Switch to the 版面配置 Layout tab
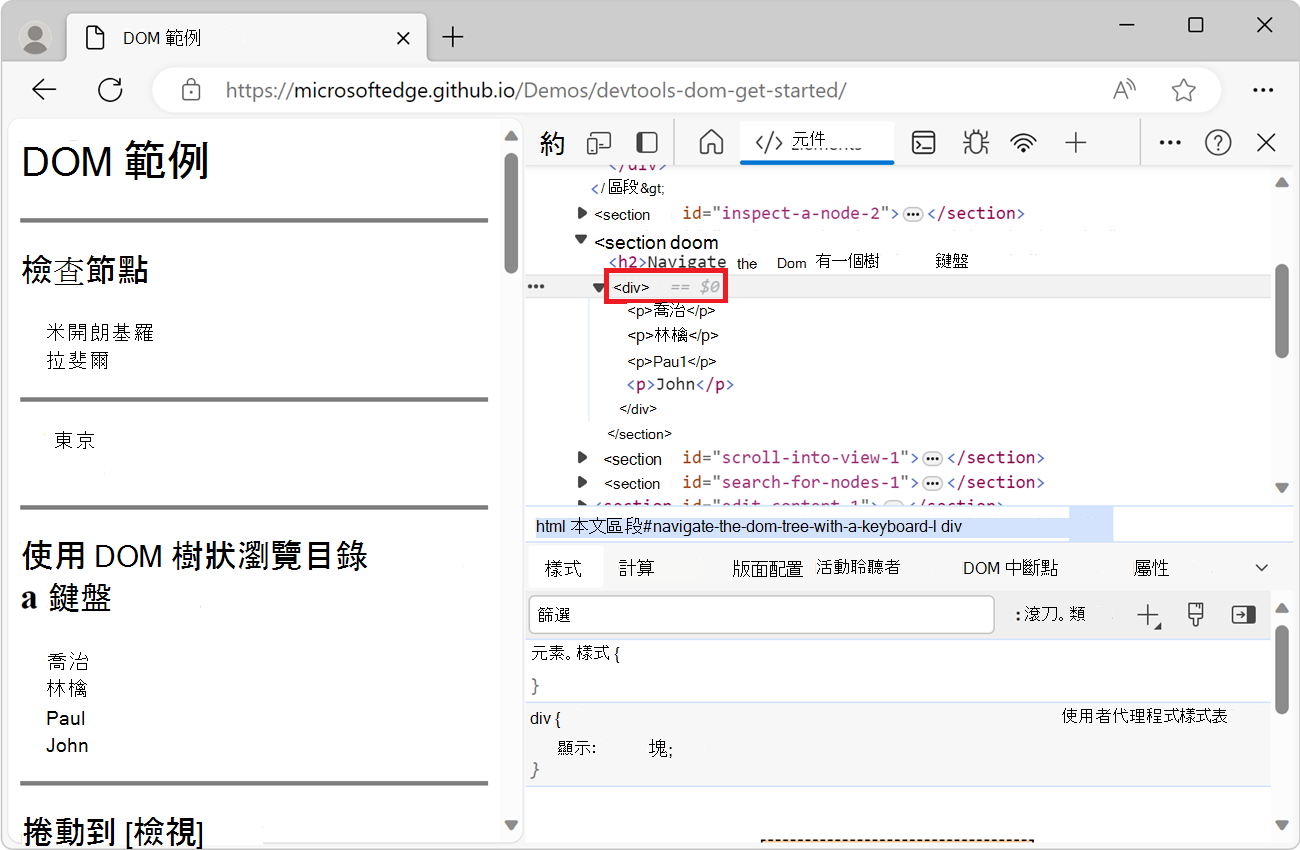Image resolution: width=1300 pixels, height=850 pixels. 767,568
